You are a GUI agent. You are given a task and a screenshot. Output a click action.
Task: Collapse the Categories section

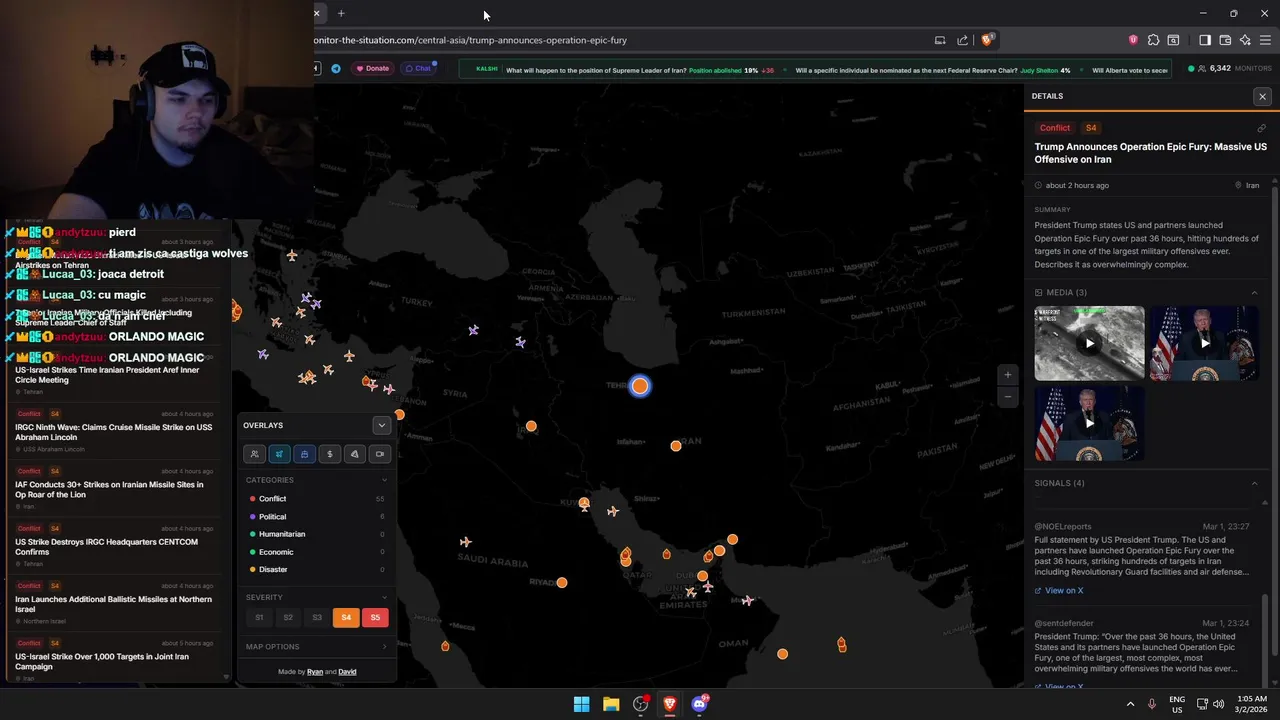coord(316,480)
